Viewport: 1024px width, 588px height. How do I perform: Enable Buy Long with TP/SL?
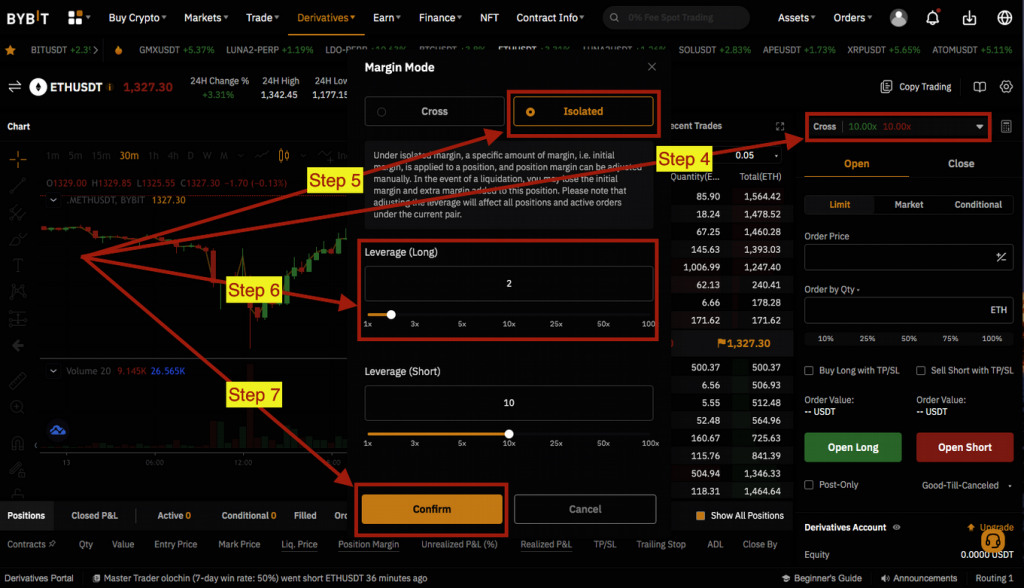pos(808,369)
